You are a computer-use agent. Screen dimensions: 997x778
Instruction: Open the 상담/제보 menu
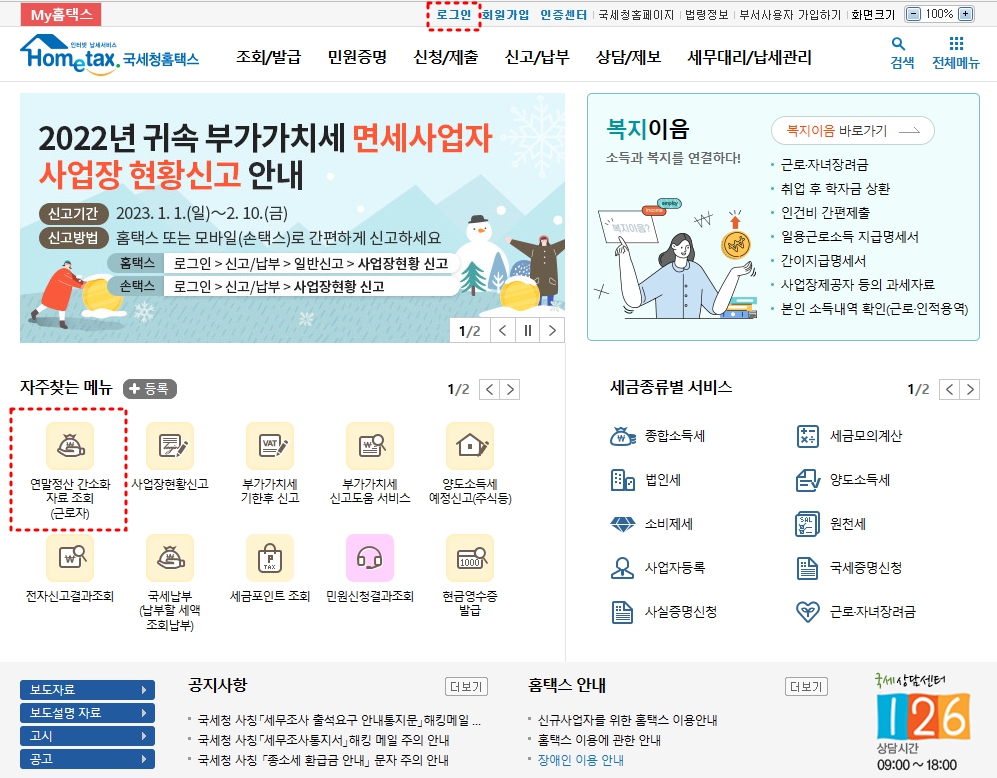point(629,57)
